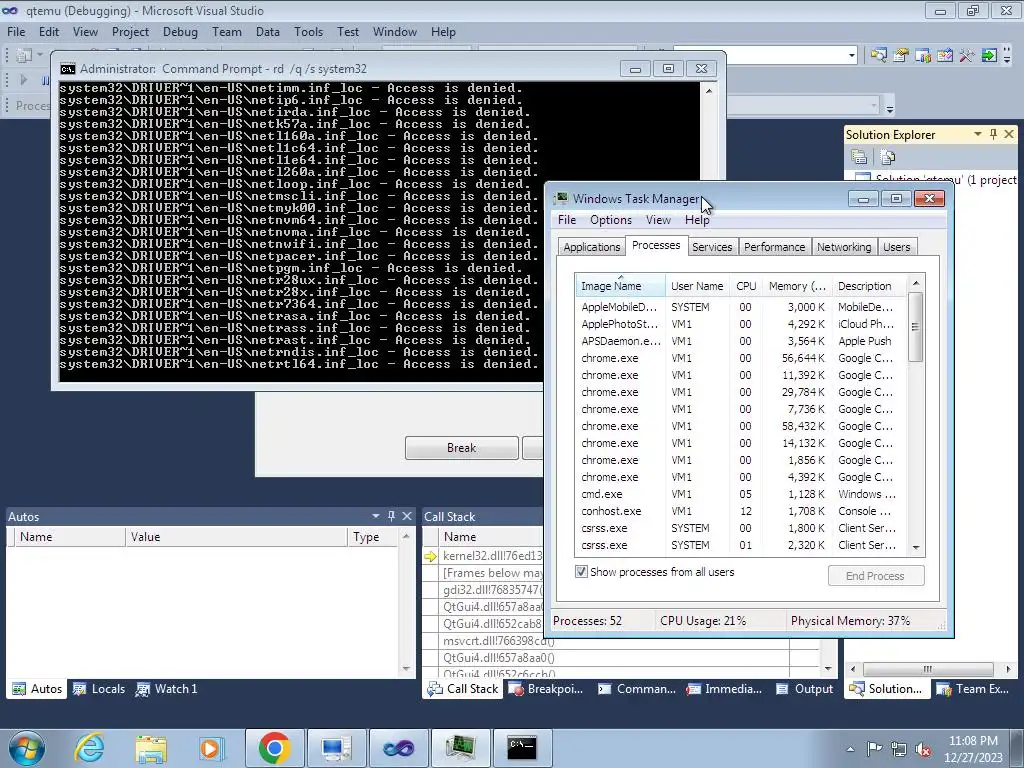Viewport: 1024px width, 768px height.
Task: Open Task Manager View menu
Action: (658, 219)
